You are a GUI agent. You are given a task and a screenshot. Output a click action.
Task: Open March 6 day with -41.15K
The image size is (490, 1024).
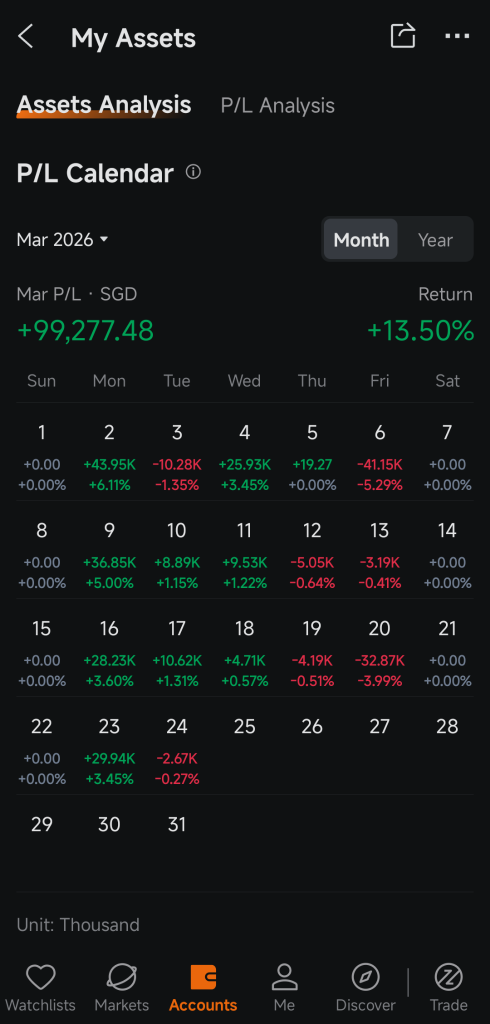point(380,457)
